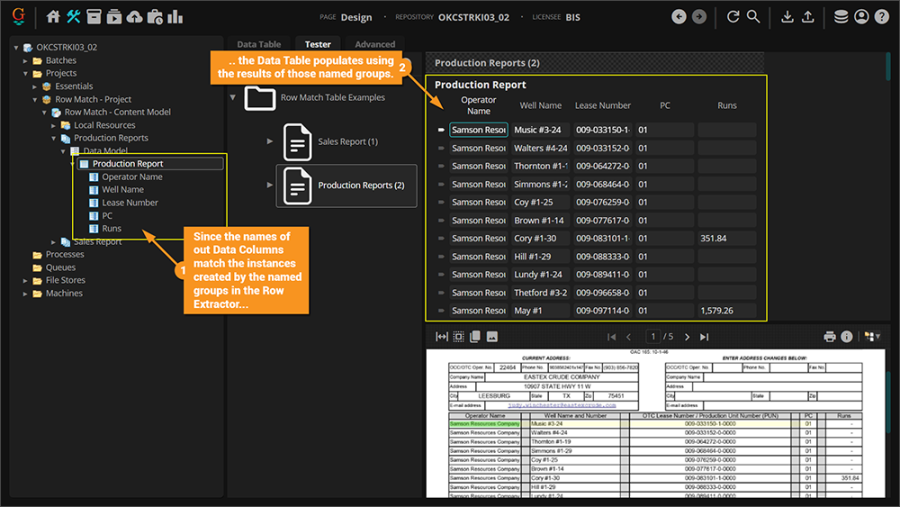Expand the Batches folder
900x507 pixels.
click(x=26, y=61)
